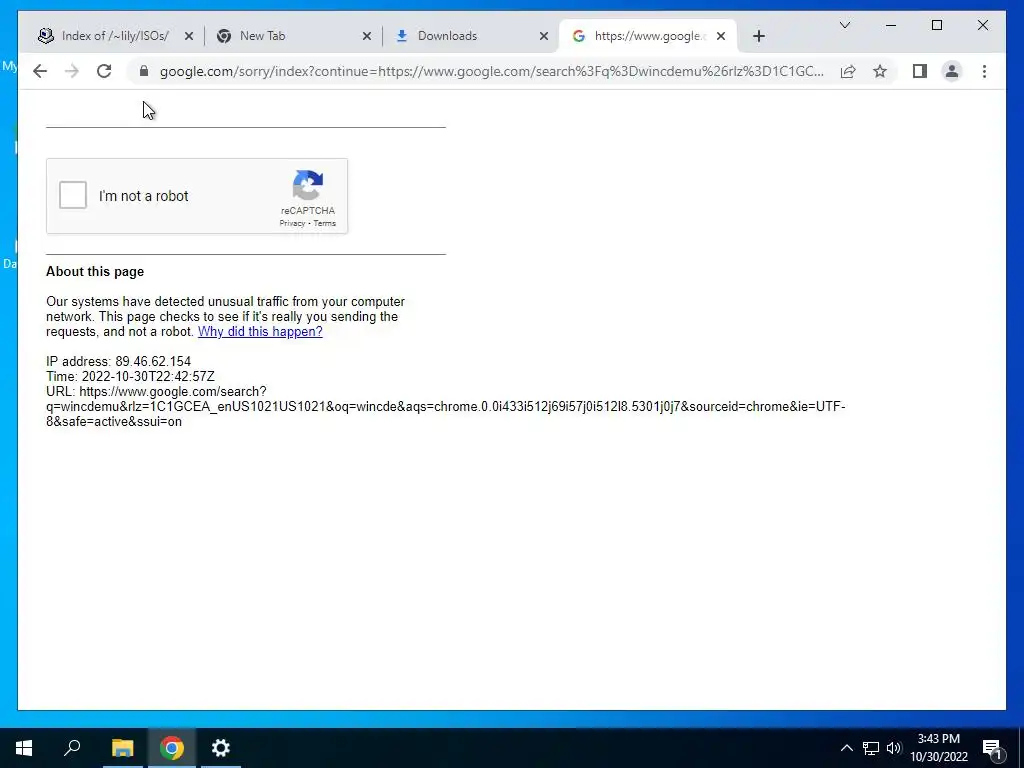Open the Chrome side panel
Image resolution: width=1024 pixels, height=768 pixels.
pos(920,71)
